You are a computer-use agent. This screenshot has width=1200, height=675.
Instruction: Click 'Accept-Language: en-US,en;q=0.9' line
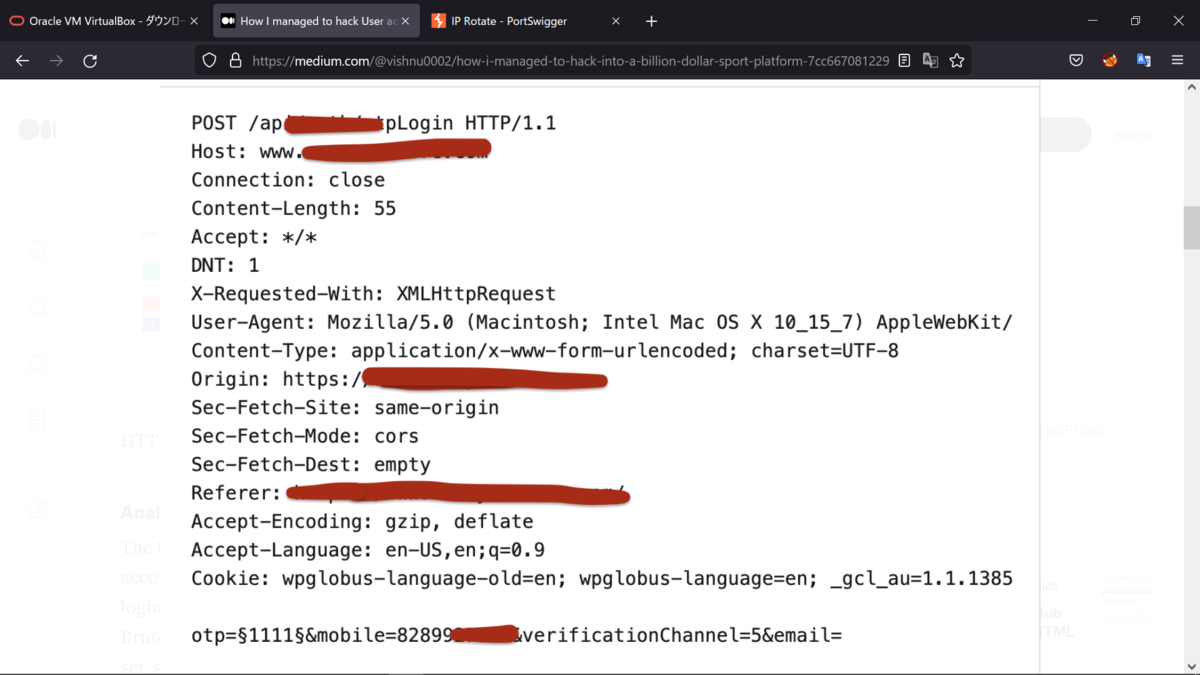click(368, 550)
